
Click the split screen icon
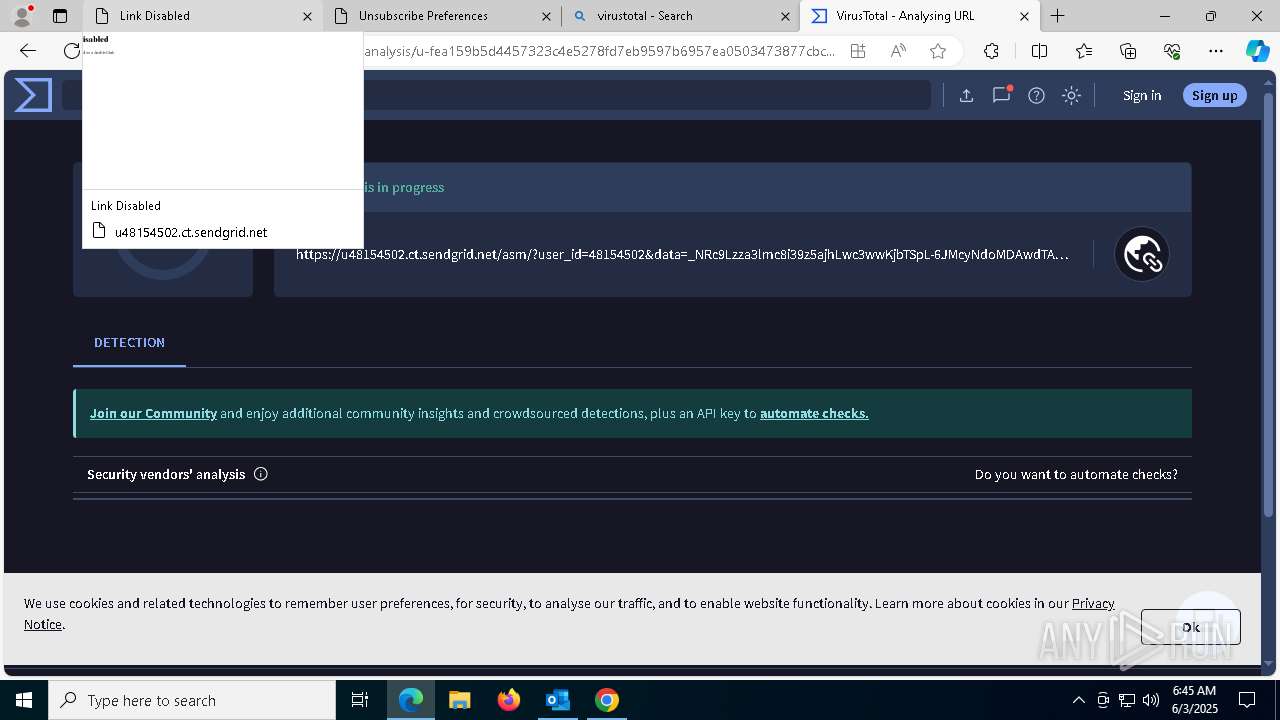pyautogui.click(x=1039, y=51)
